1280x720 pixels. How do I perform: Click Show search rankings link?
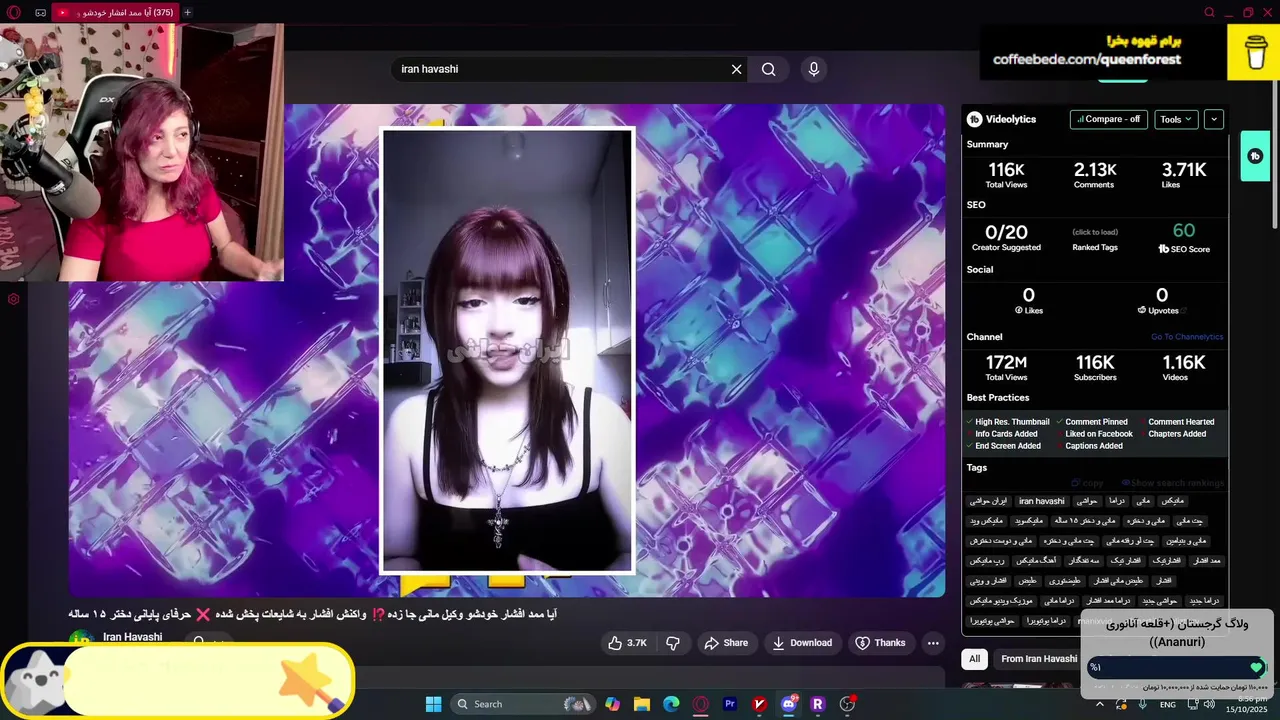(x=1172, y=483)
